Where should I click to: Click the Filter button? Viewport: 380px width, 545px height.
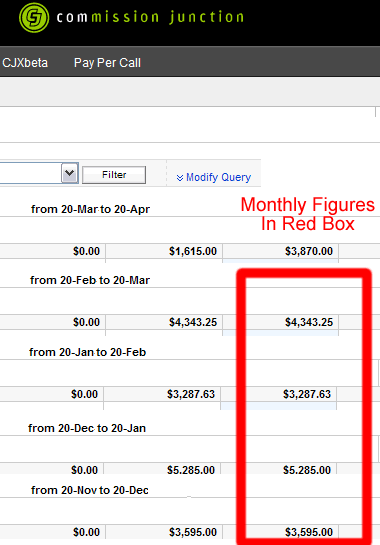pos(114,174)
